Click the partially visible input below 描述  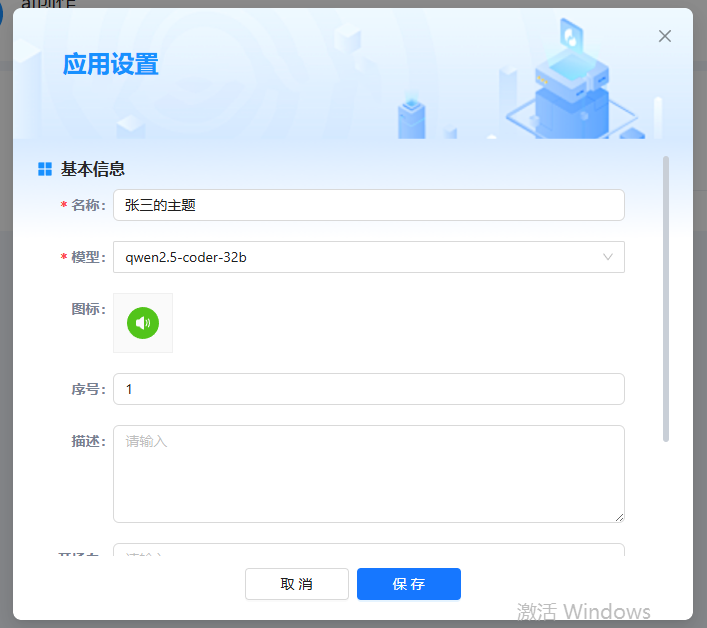tap(368, 552)
